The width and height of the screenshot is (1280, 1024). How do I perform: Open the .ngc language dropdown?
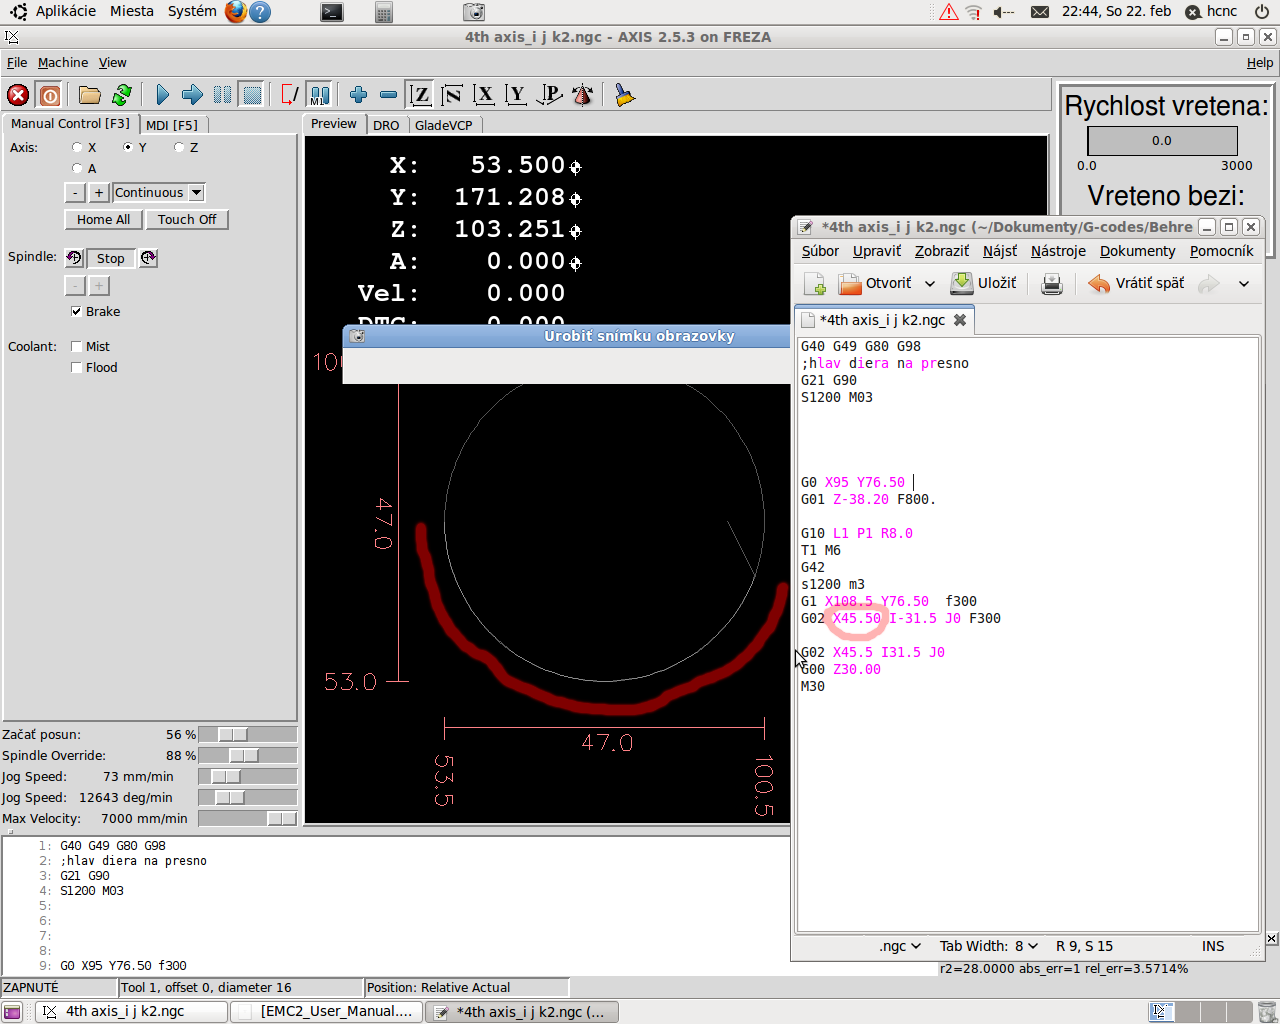(x=900, y=946)
